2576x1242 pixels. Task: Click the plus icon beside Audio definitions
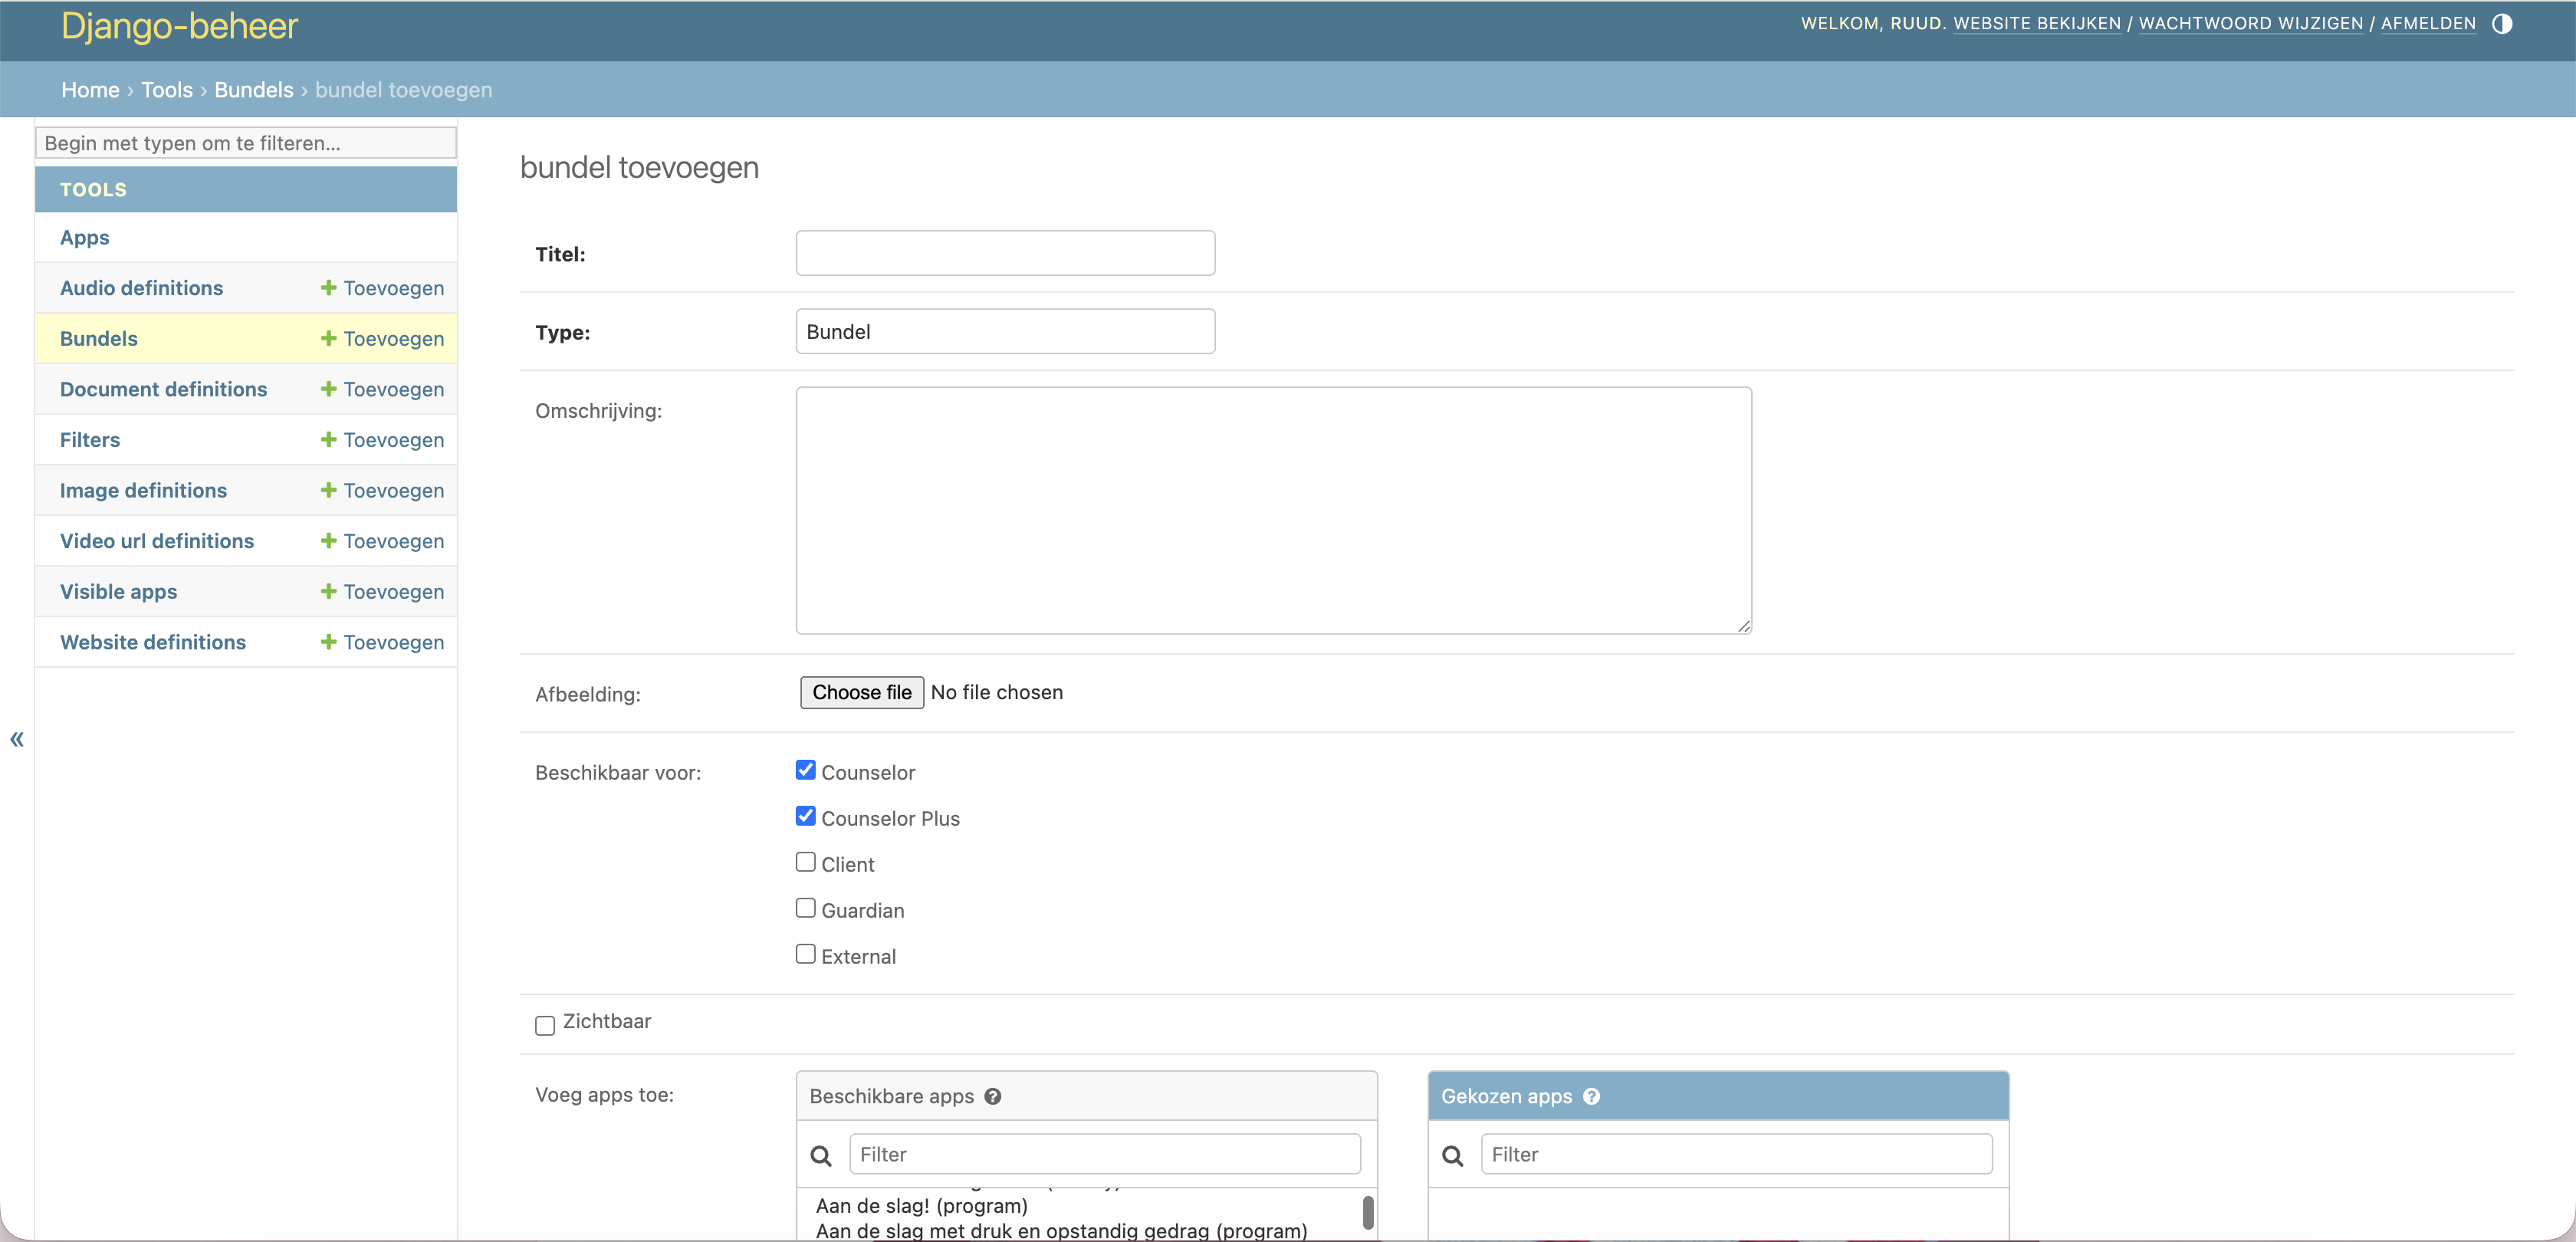[x=328, y=288]
